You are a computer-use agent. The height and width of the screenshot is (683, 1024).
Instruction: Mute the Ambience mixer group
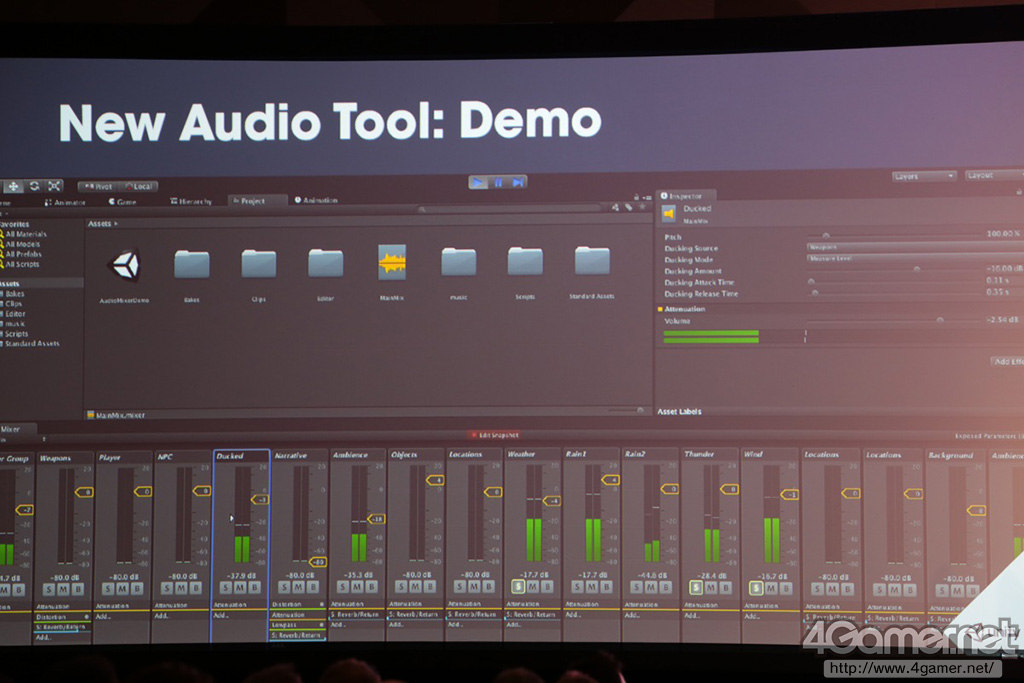click(357, 587)
